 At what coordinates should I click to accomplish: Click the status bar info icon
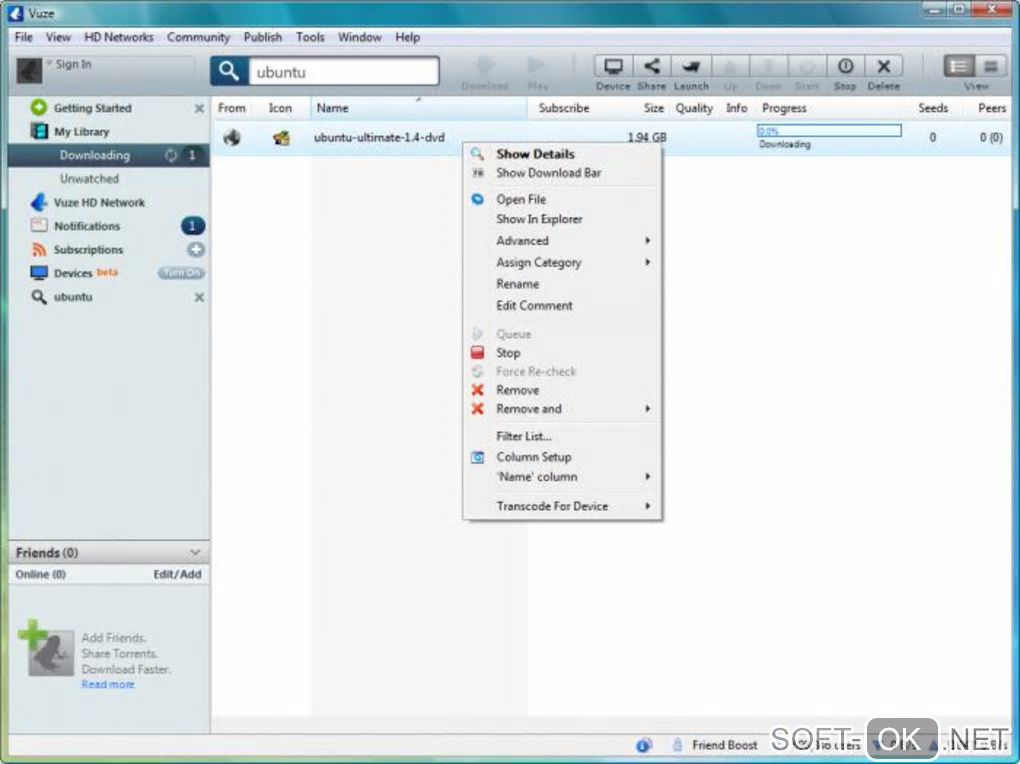point(643,746)
